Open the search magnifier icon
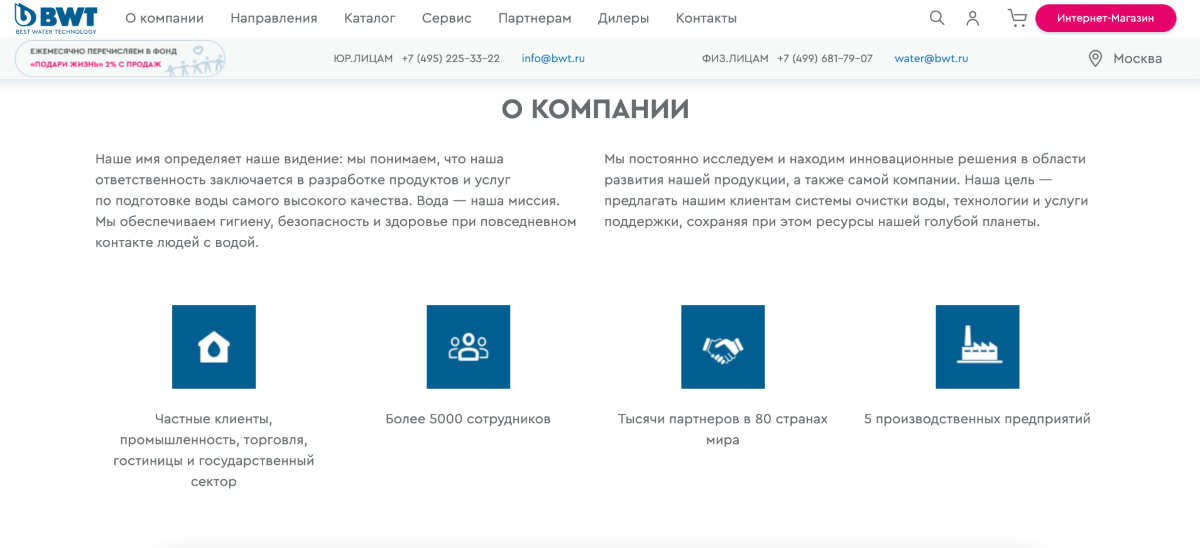 point(937,18)
